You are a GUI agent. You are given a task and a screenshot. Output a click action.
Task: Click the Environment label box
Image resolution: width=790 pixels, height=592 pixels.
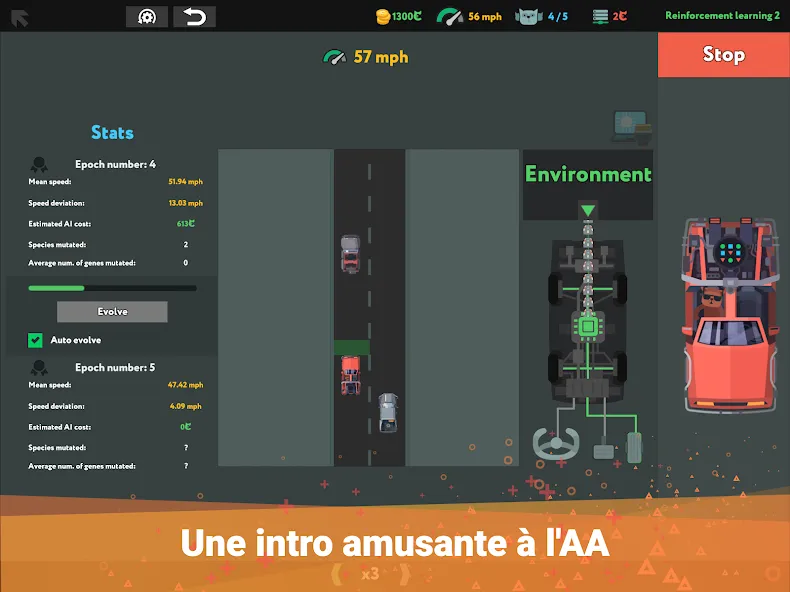[588, 184]
